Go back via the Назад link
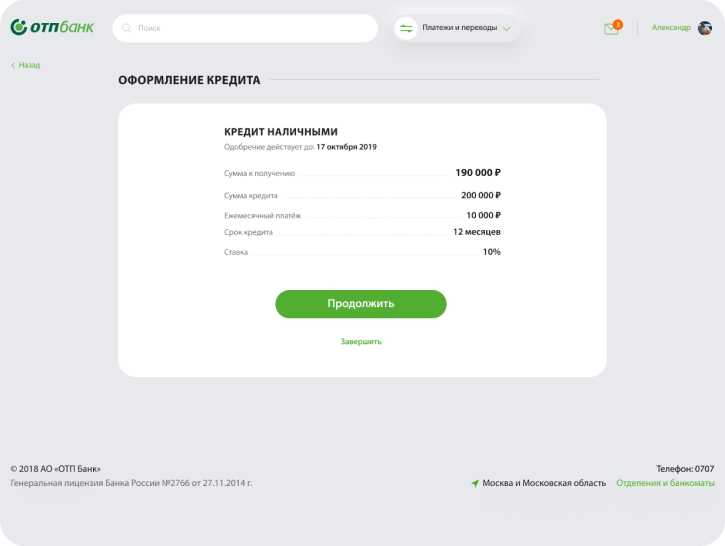725x546 pixels. pos(29,65)
